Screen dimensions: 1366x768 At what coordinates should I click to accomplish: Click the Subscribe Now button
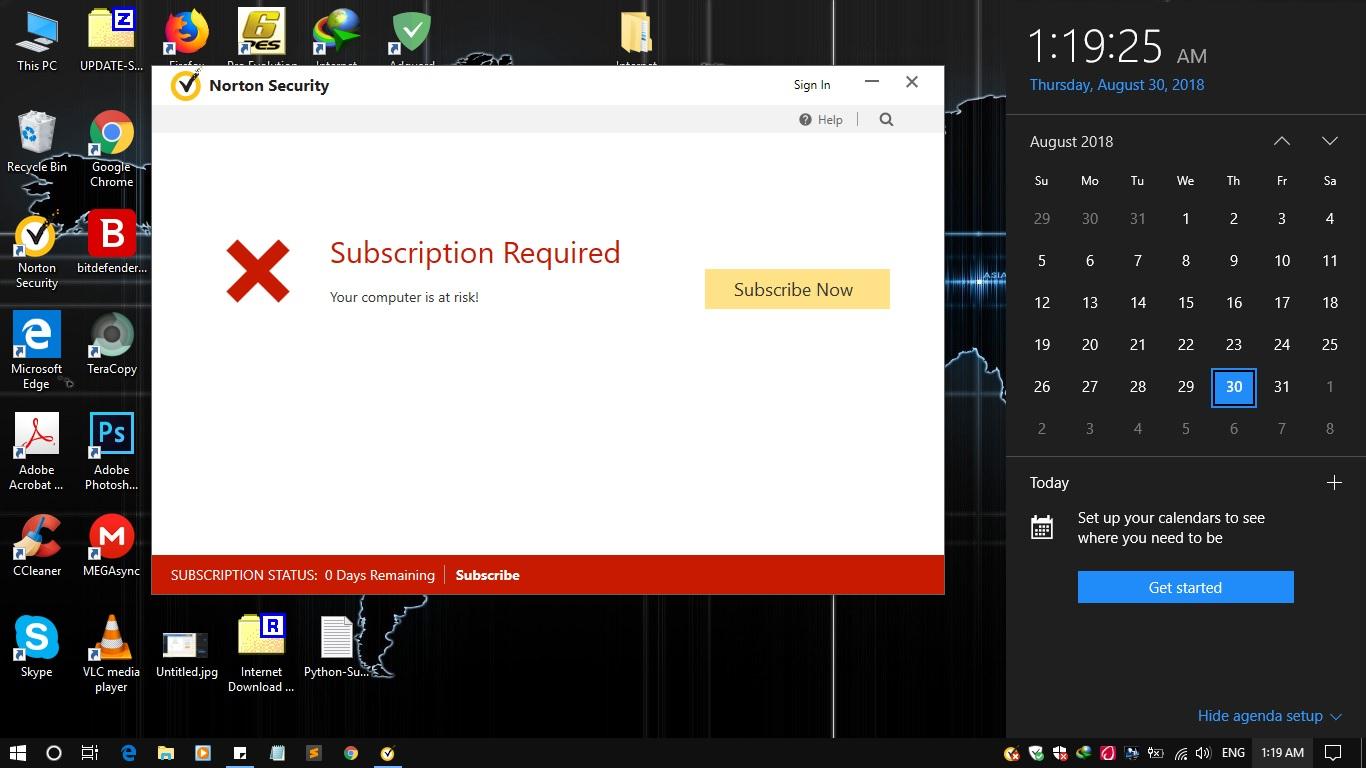pyautogui.click(x=797, y=289)
